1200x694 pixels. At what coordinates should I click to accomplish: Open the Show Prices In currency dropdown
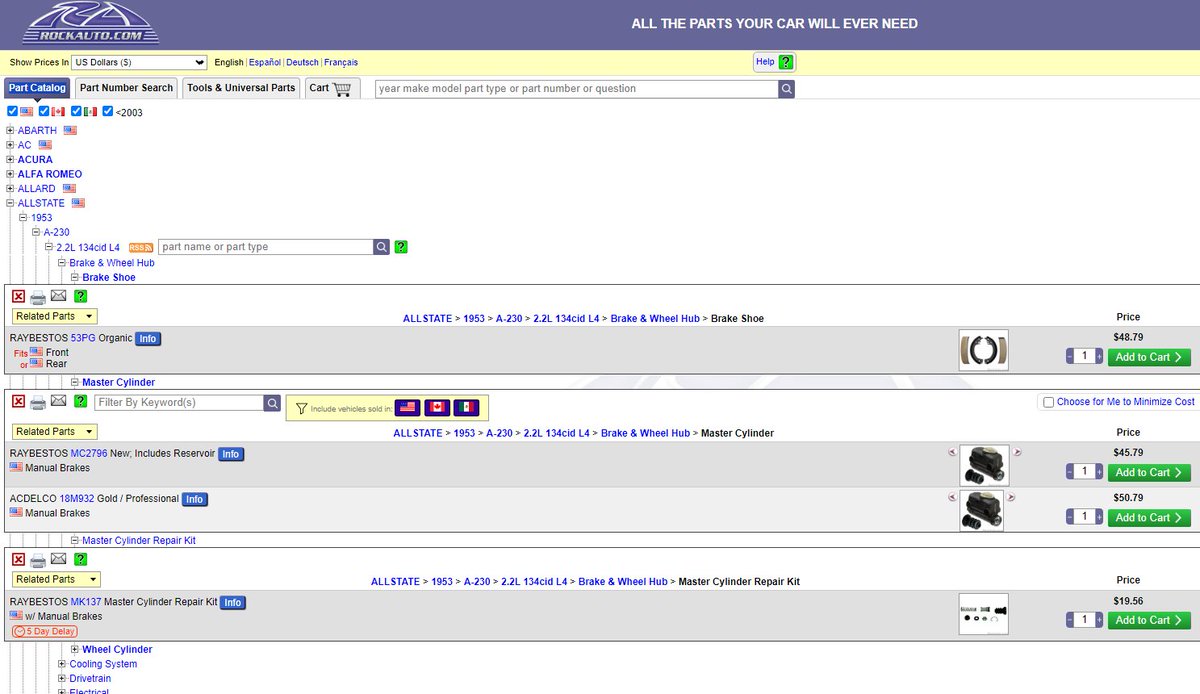139,62
